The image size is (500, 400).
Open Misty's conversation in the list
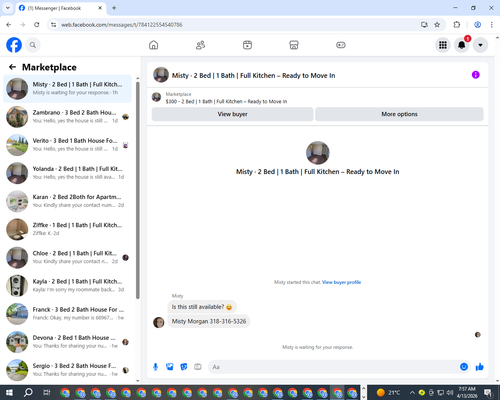[67, 89]
